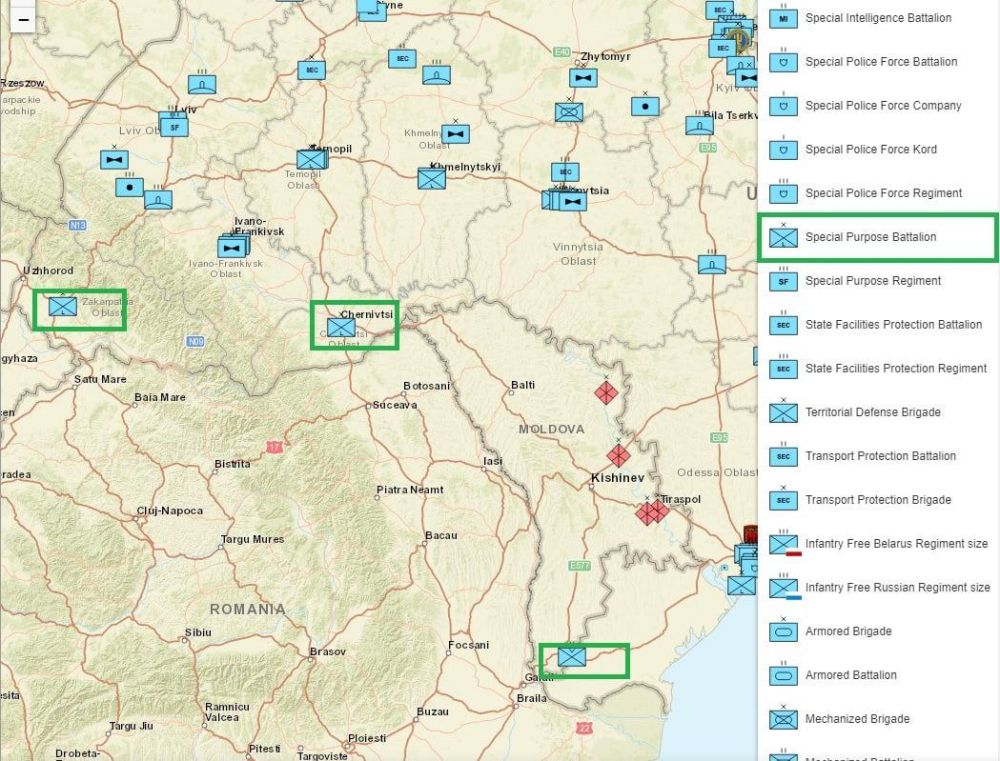
Task: Click the zoom out minus button
Action: (x=23, y=19)
